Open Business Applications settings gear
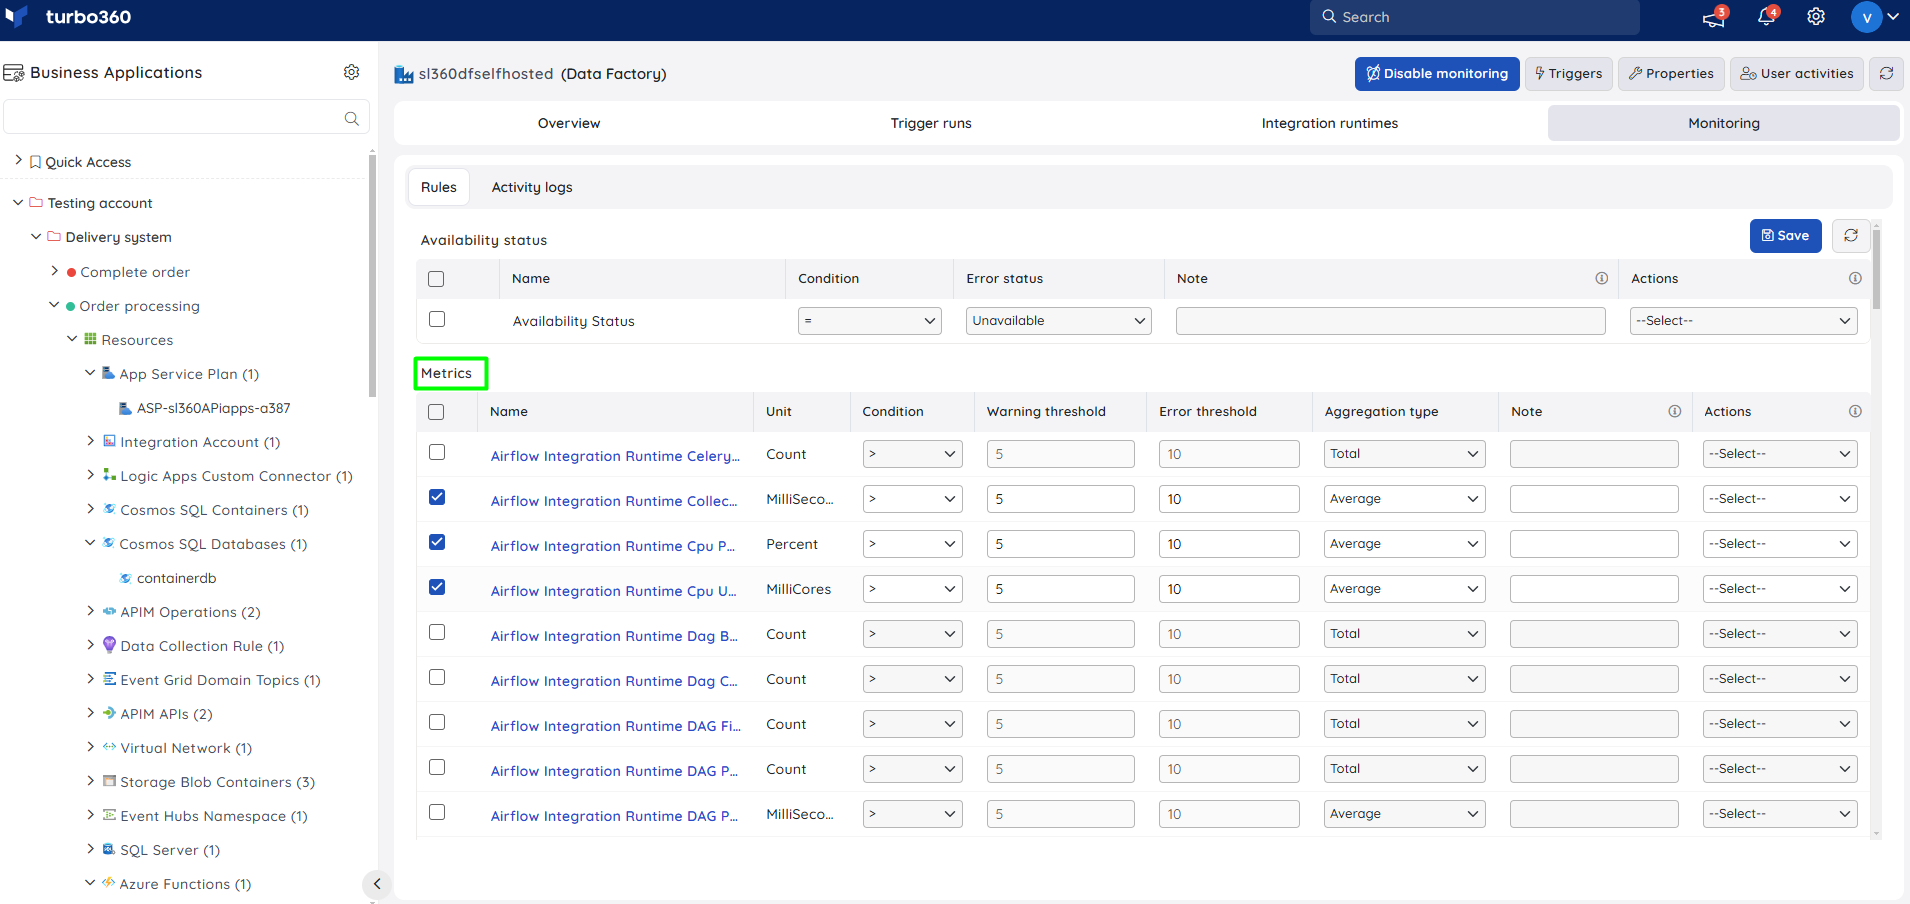This screenshot has width=1910, height=904. [351, 72]
